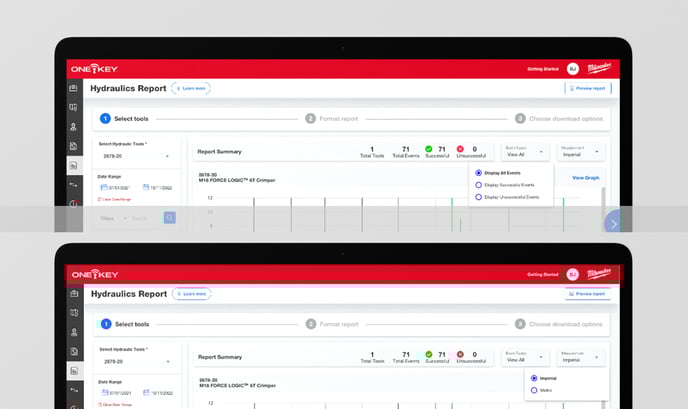Open the map places icon in bottom screen sidebar
The image size is (688, 409).
point(74,313)
